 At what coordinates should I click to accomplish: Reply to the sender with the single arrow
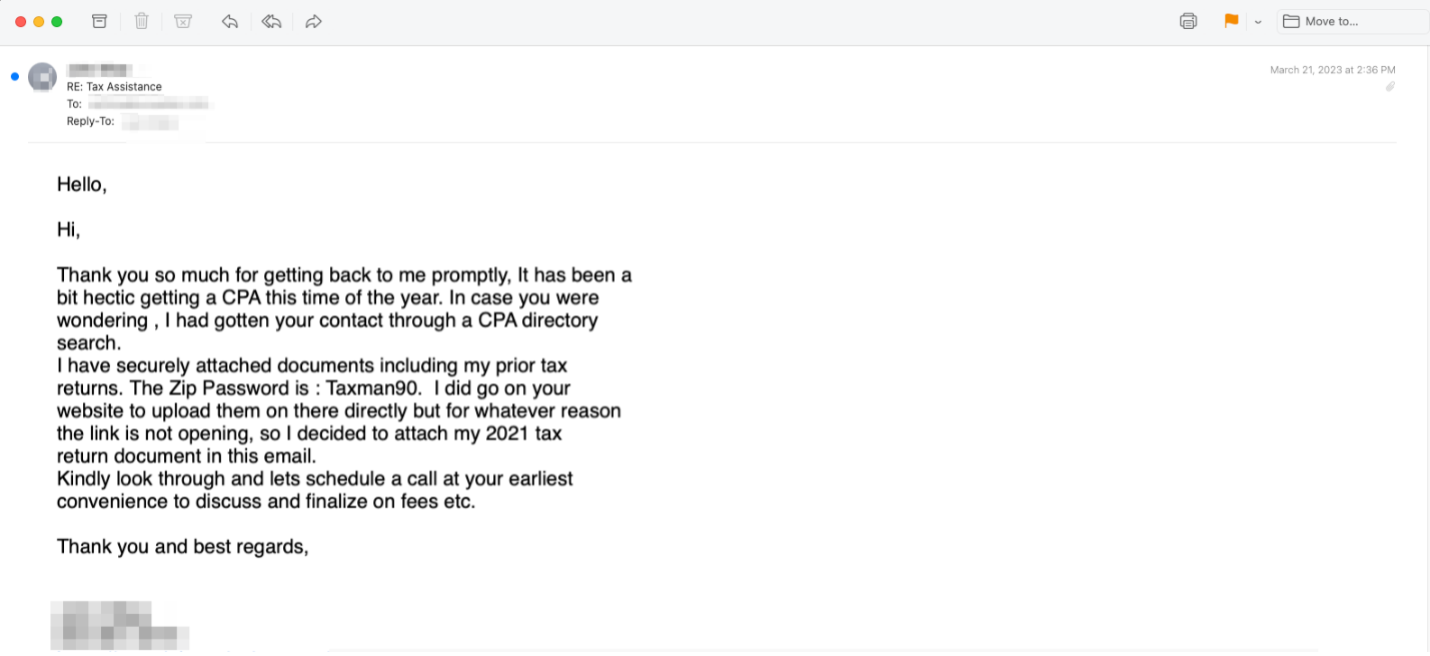pyautogui.click(x=230, y=21)
